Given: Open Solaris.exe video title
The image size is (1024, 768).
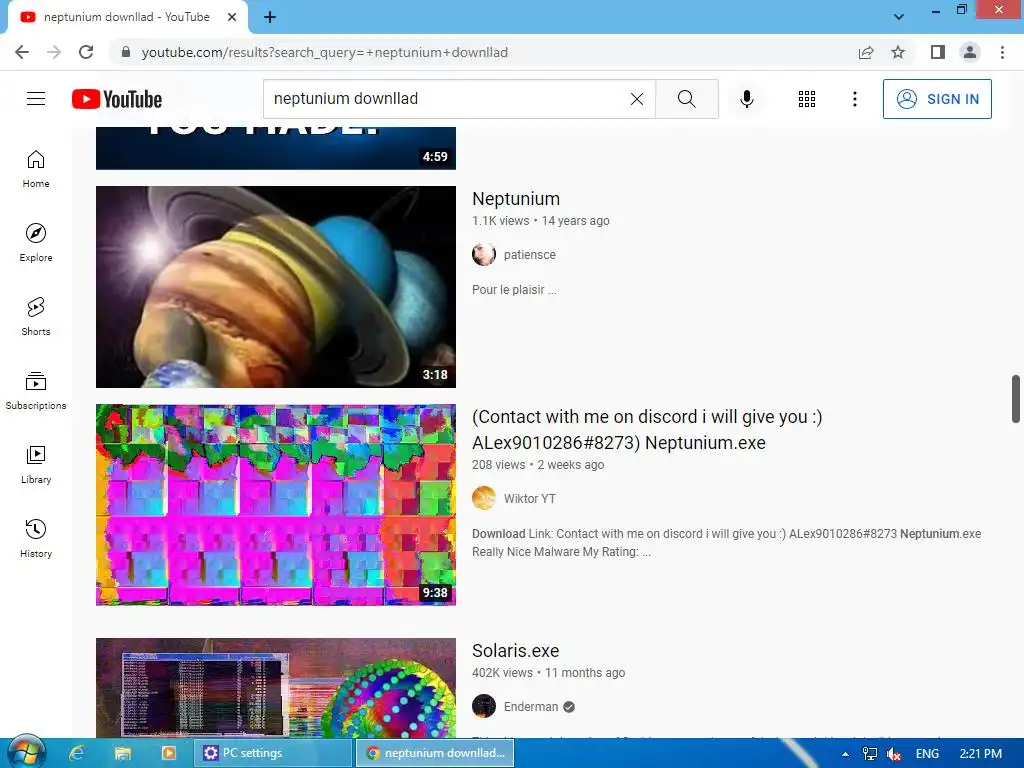Looking at the screenshot, I should [515, 650].
